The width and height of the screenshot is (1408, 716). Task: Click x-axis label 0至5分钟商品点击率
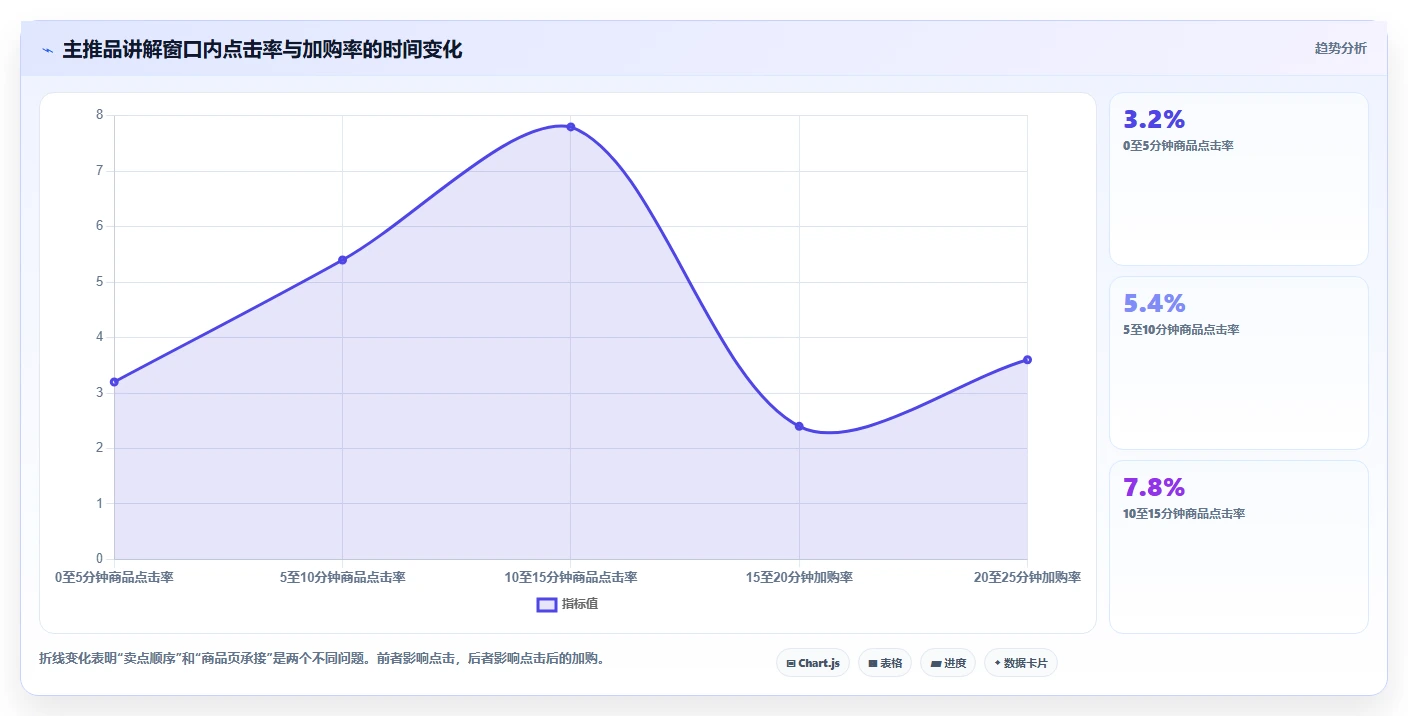tap(114, 577)
